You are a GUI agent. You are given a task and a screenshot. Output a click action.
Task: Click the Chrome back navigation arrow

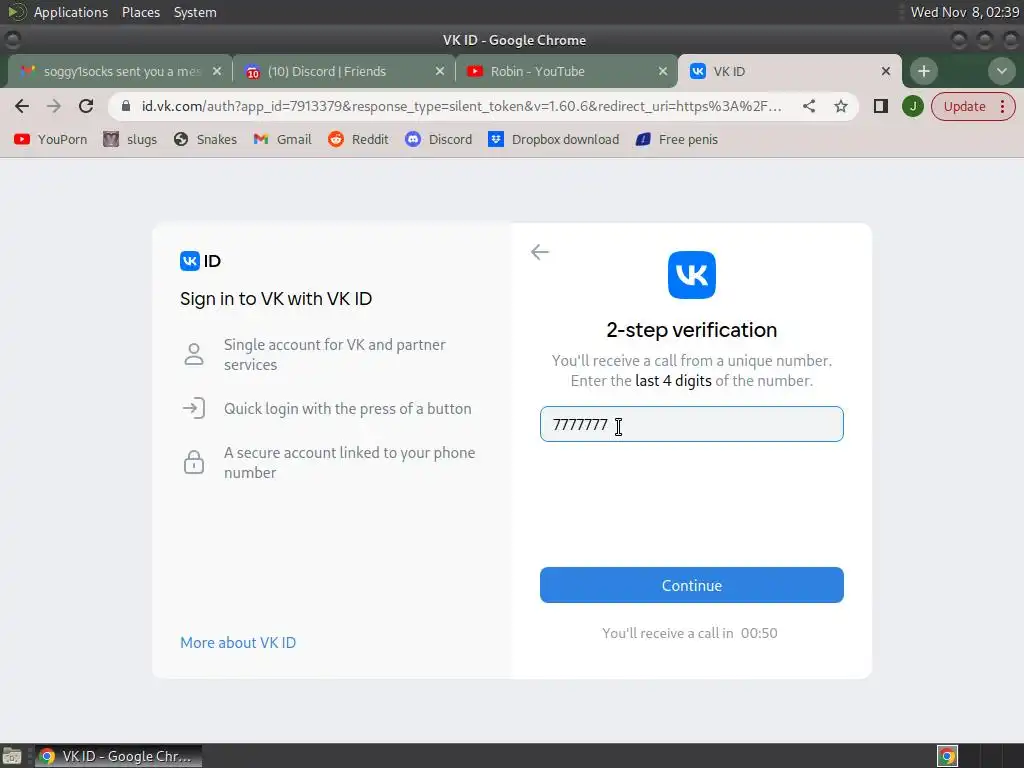tap(22, 106)
